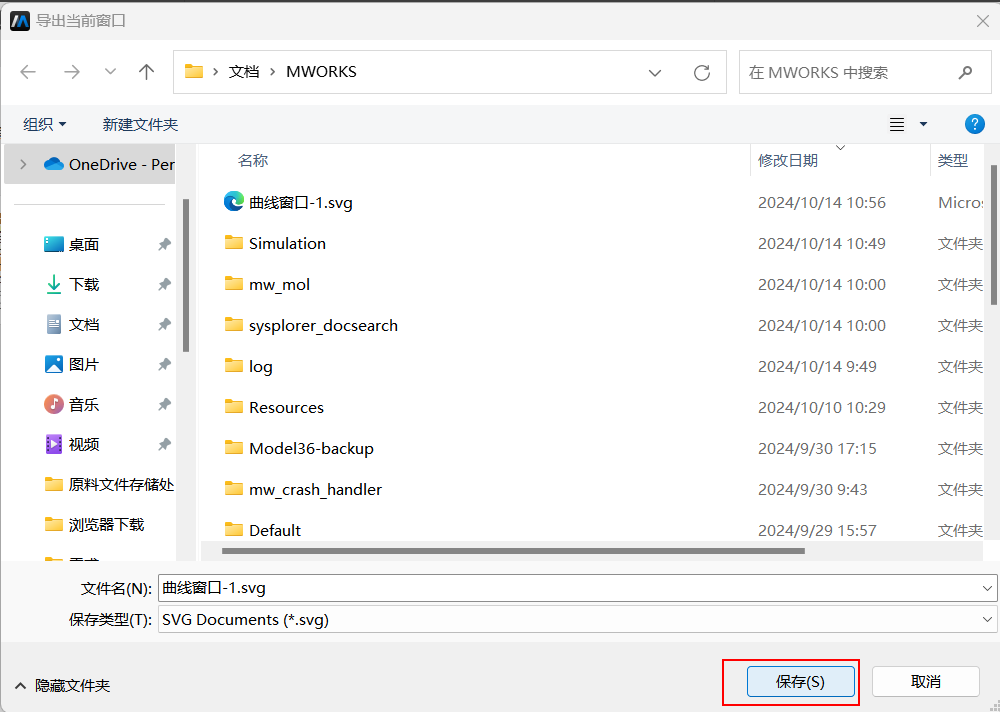This screenshot has height=712, width=1000.
Task: Click 新建文件夹 button
Action: pos(140,124)
